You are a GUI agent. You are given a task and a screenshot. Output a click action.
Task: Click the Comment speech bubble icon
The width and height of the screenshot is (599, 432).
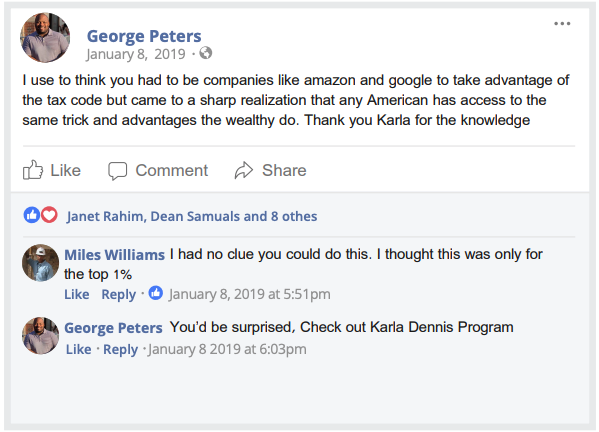click(x=117, y=170)
